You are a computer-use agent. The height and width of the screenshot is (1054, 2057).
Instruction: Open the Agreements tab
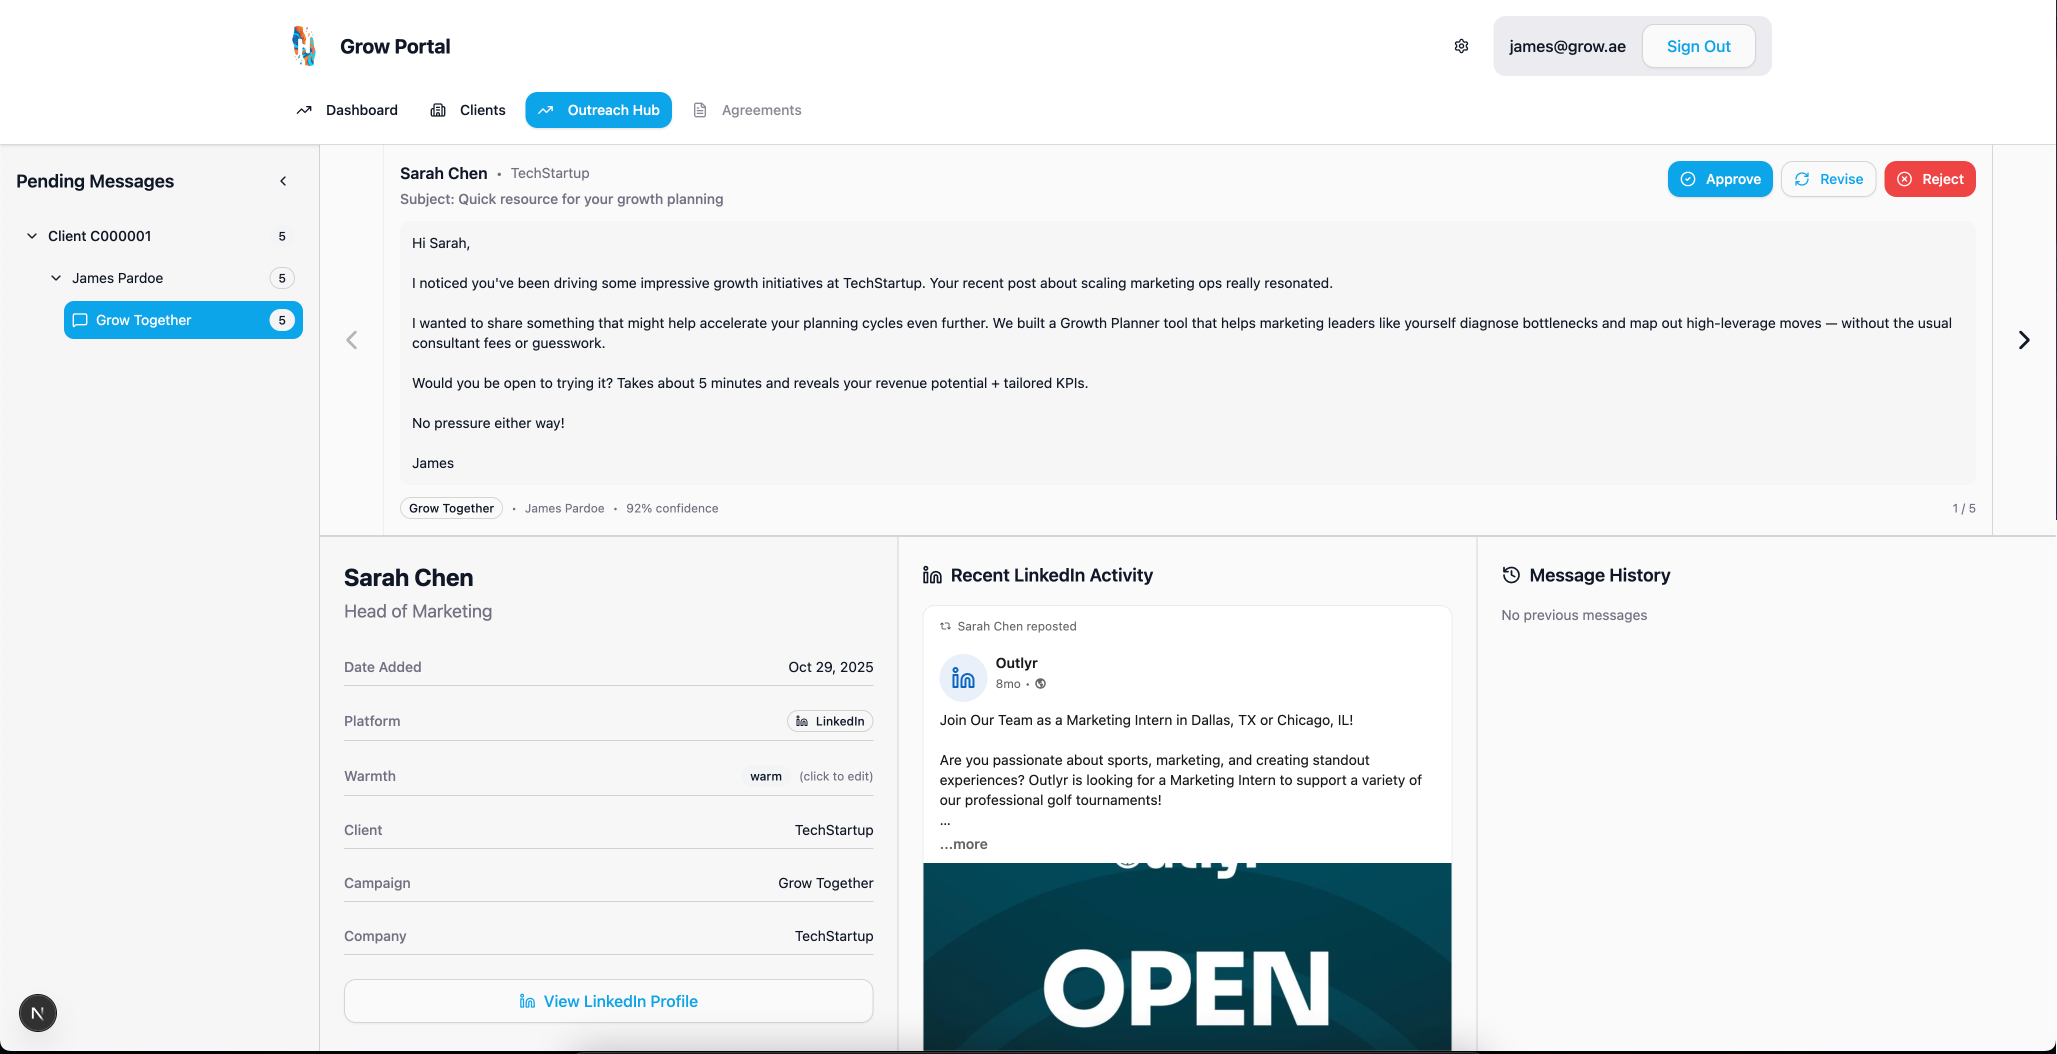748,110
